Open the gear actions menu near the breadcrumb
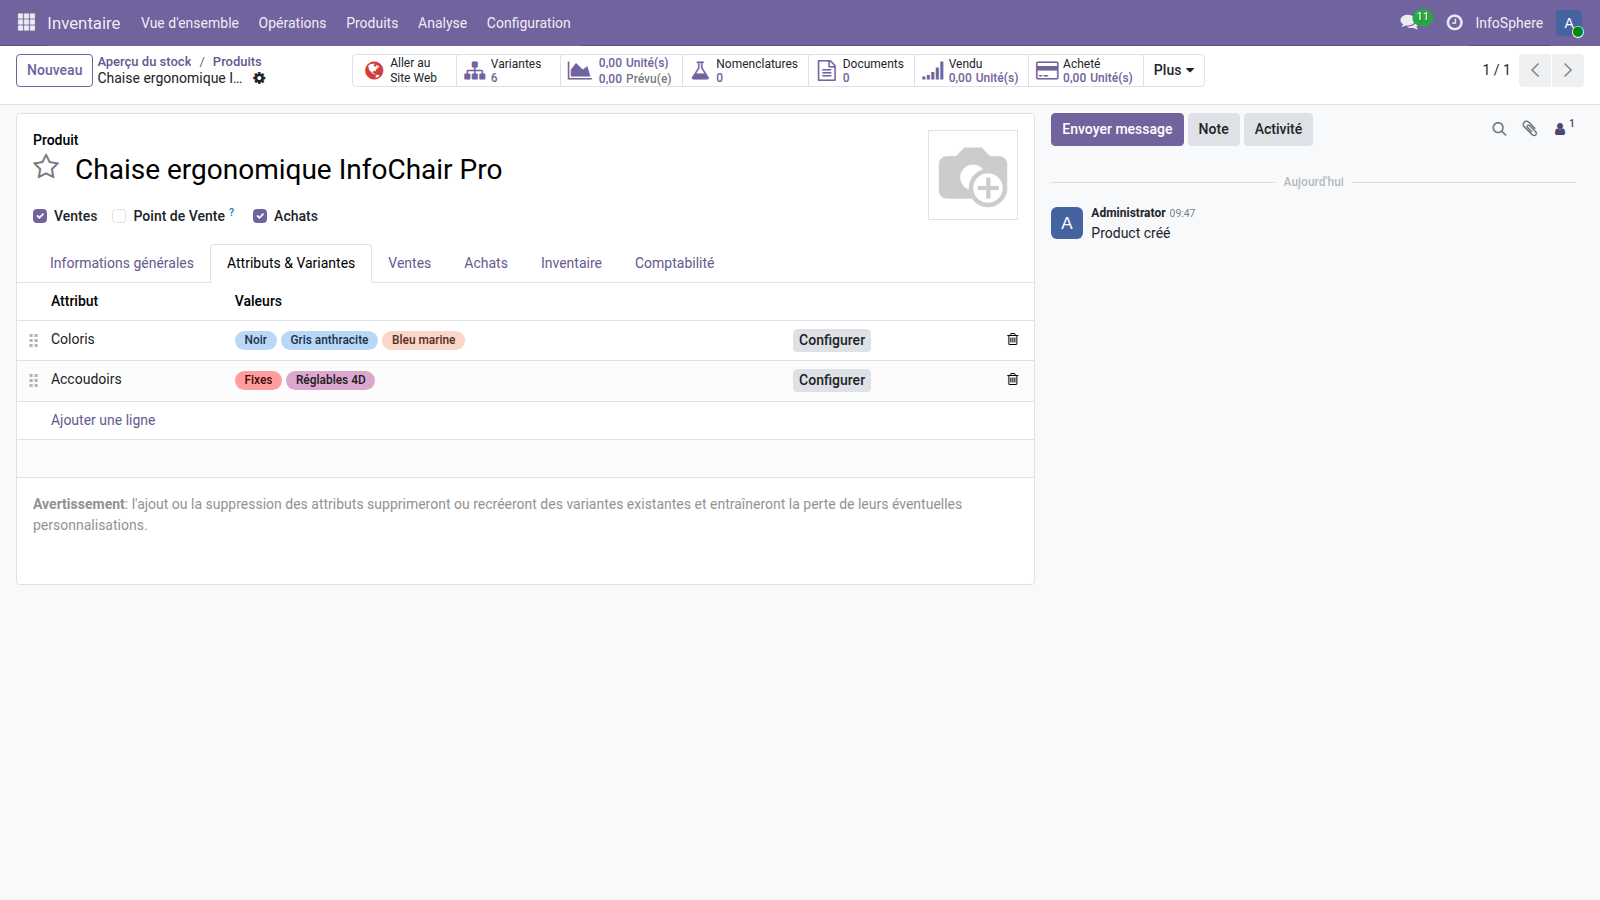Viewport: 1600px width, 900px height. (x=259, y=78)
